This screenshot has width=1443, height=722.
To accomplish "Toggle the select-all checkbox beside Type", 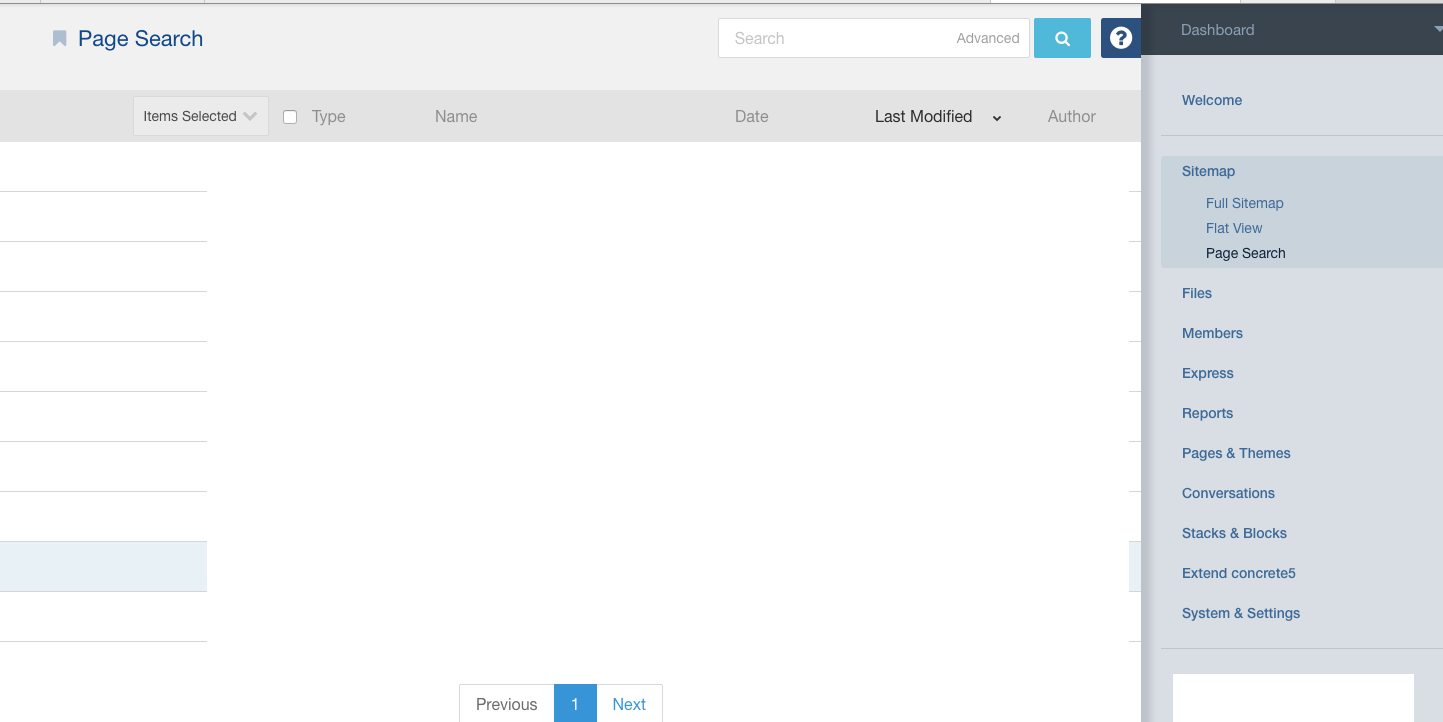I will (290, 117).
